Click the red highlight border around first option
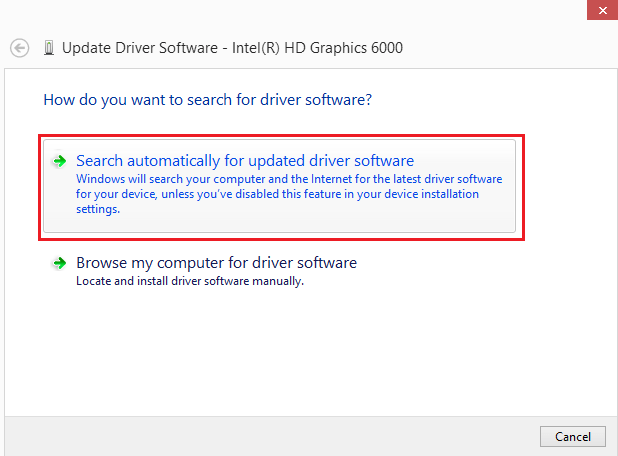618x456 pixels. pos(281,136)
